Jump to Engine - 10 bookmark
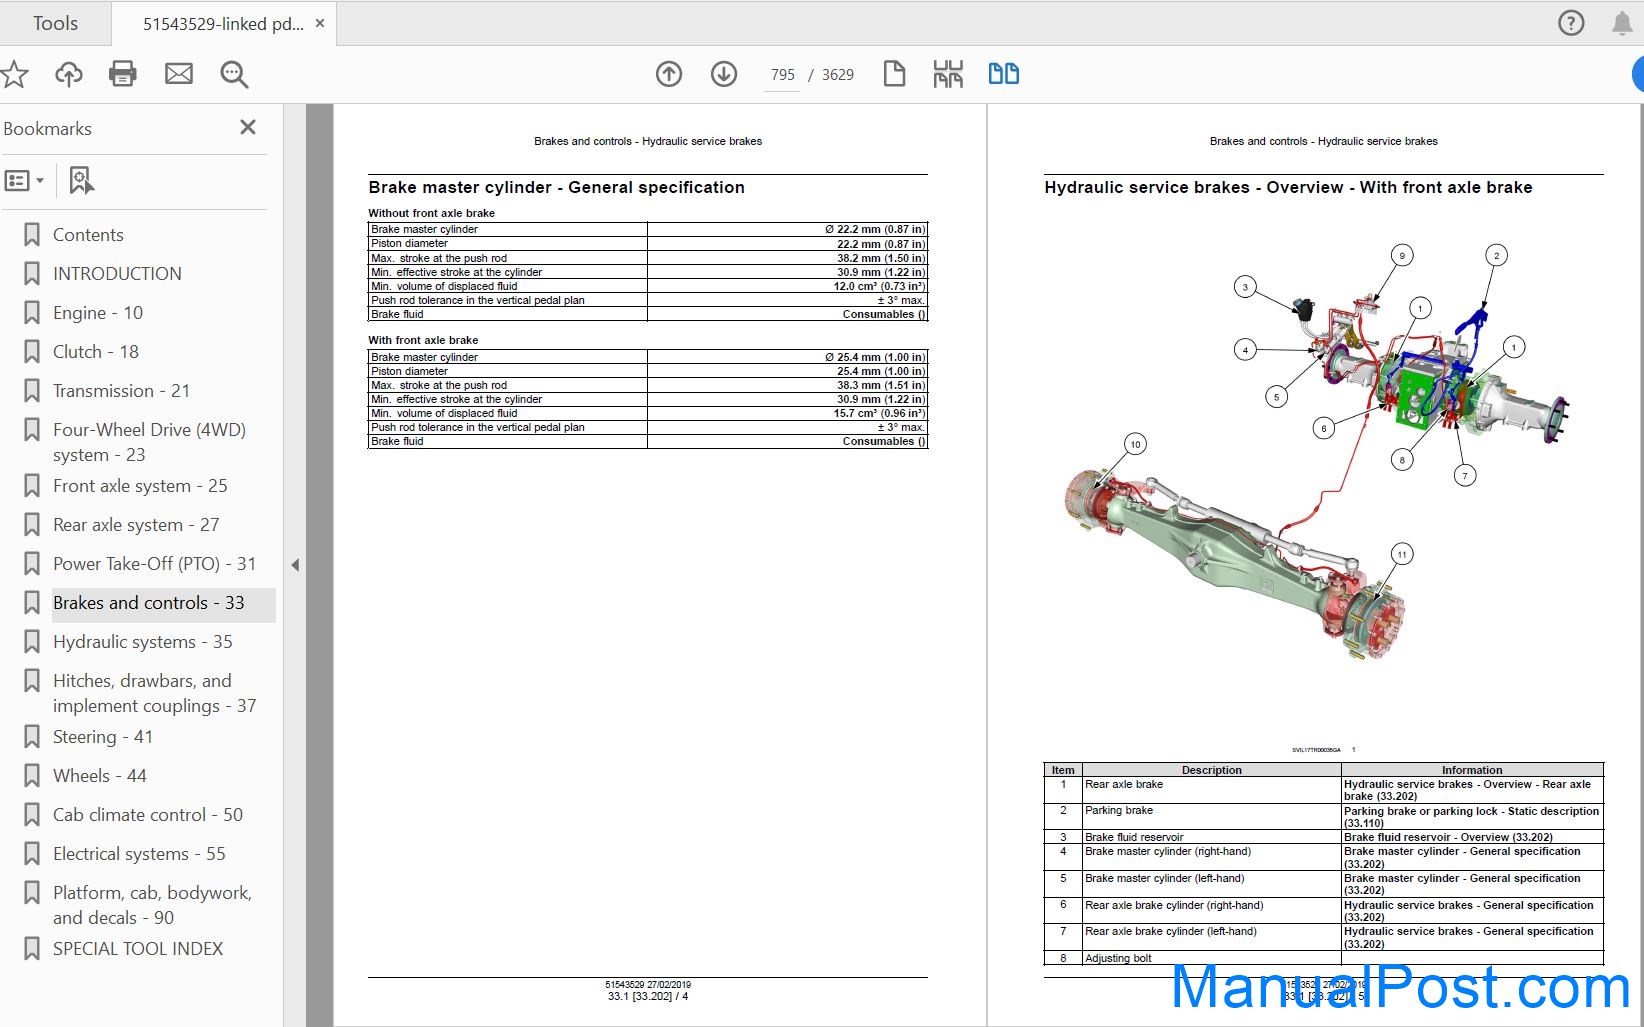 pos(98,313)
